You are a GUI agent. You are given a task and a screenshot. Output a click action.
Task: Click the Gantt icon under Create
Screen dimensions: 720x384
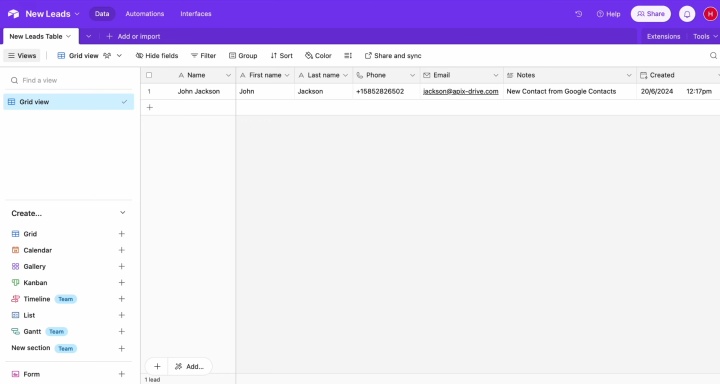pyautogui.click(x=15, y=331)
